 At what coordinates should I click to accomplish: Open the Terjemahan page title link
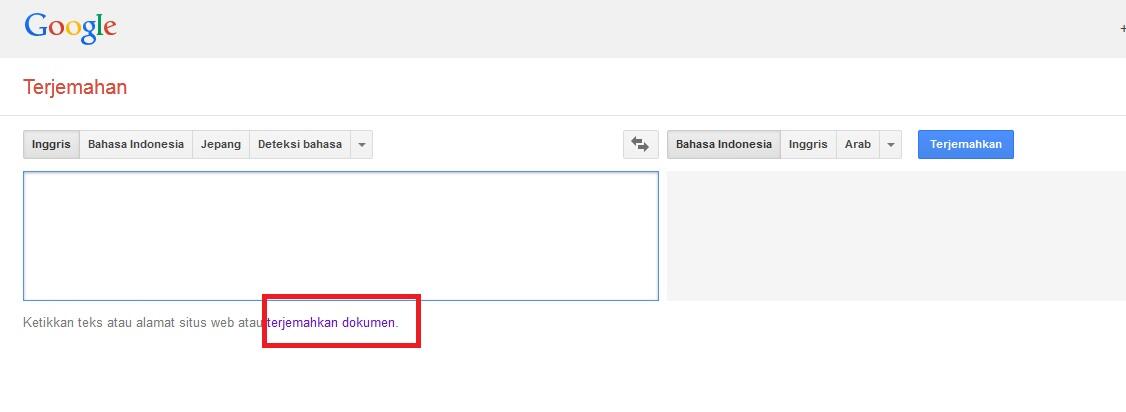tap(75, 87)
